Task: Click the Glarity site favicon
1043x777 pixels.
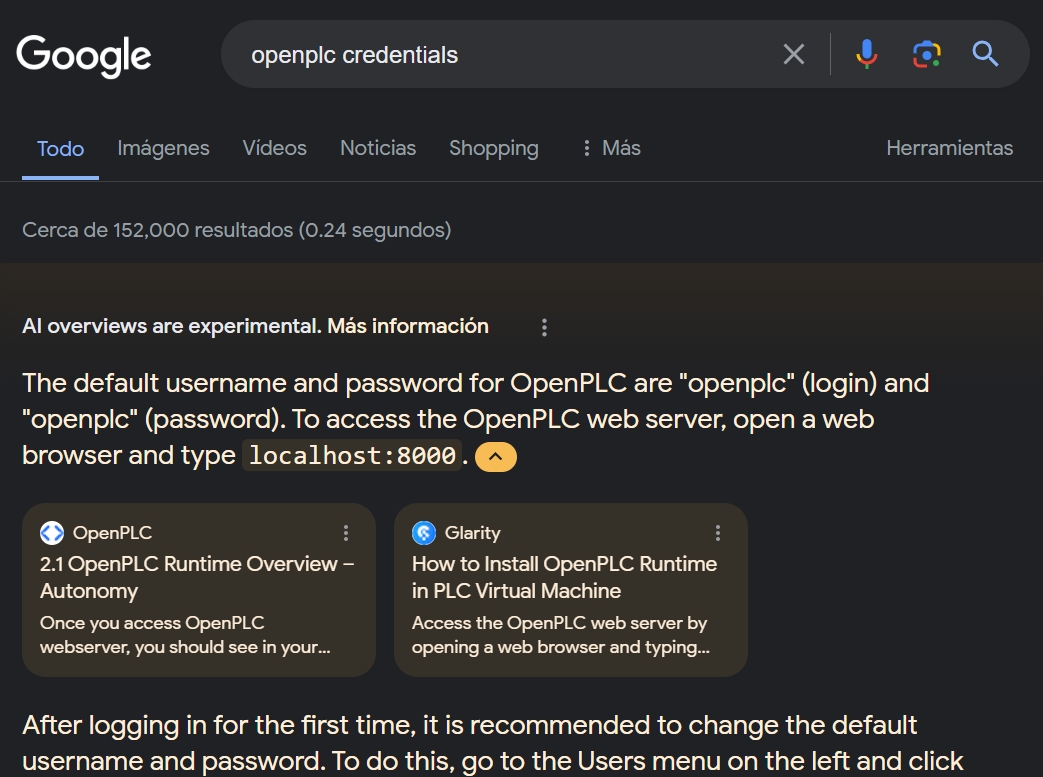Action: [424, 533]
